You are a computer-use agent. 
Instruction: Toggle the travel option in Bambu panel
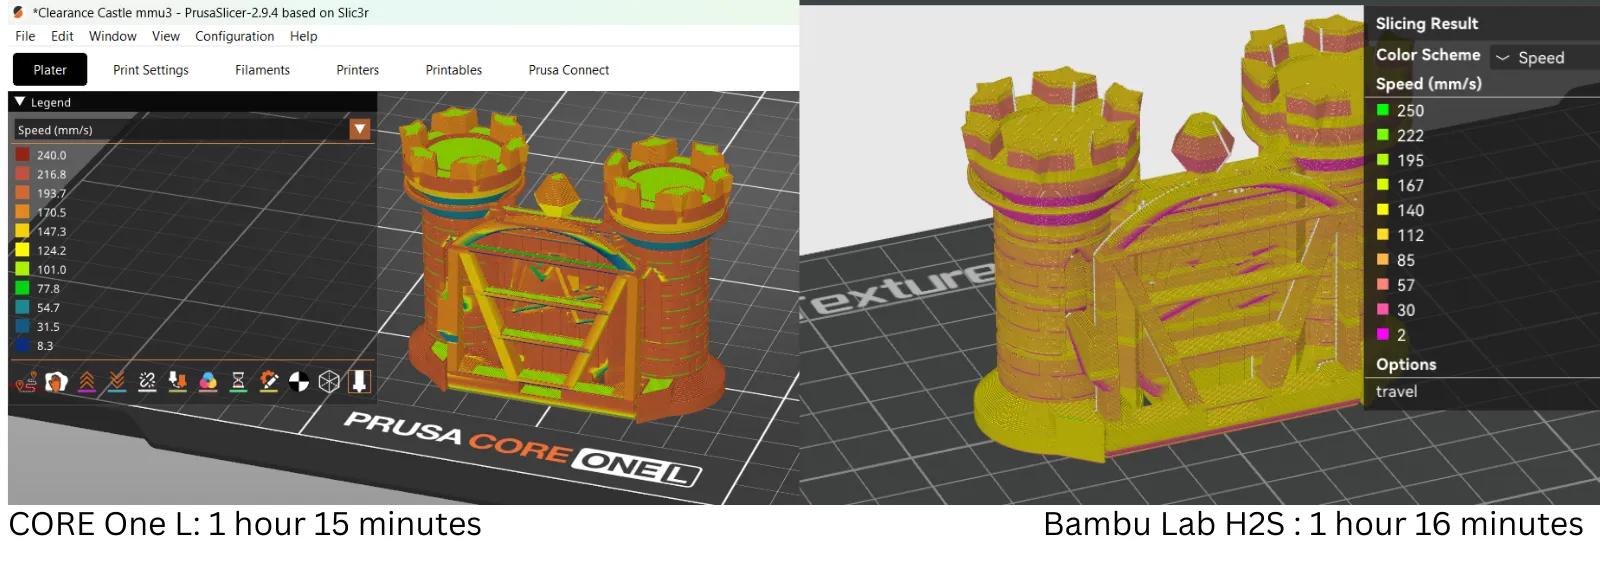click(1396, 392)
